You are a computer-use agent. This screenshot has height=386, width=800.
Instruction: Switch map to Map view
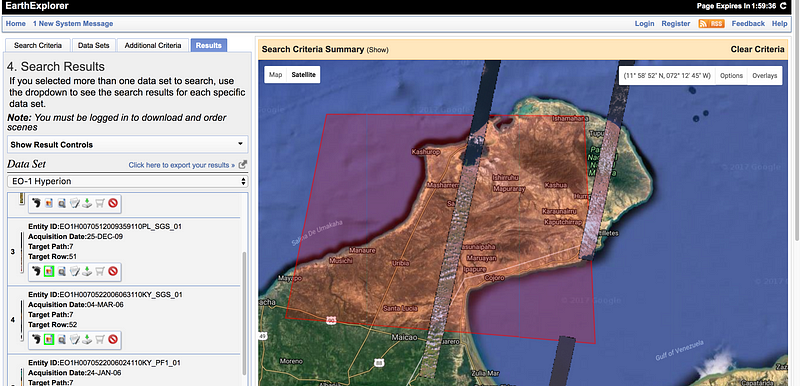tap(276, 74)
